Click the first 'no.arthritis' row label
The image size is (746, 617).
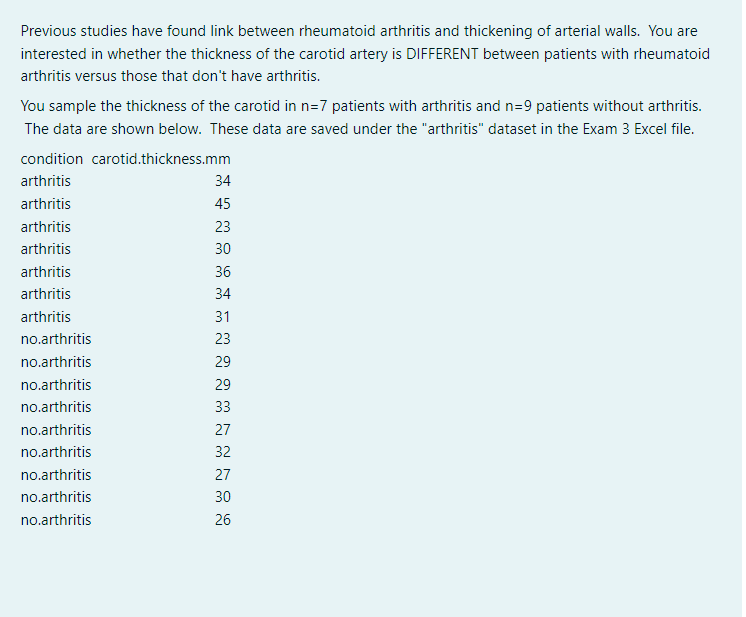56,340
